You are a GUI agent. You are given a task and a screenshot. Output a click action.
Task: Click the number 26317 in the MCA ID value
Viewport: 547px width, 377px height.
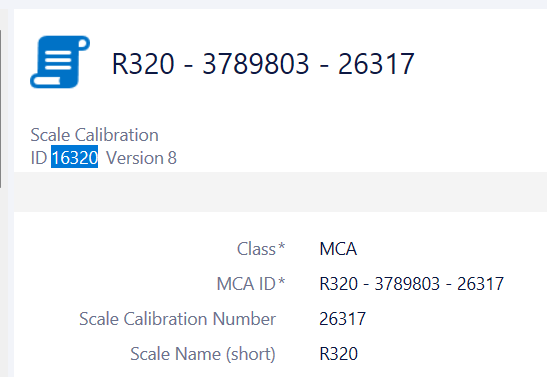[x=481, y=284]
